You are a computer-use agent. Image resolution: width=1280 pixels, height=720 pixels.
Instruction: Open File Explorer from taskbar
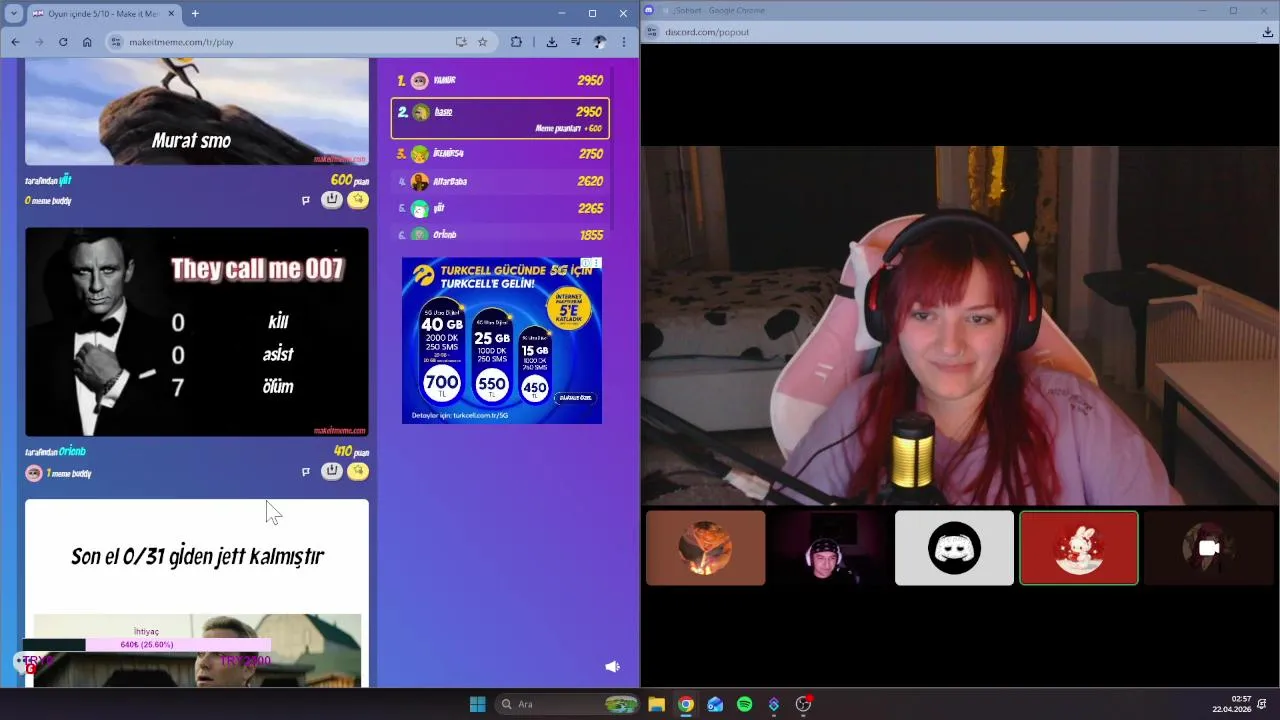click(656, 704)
